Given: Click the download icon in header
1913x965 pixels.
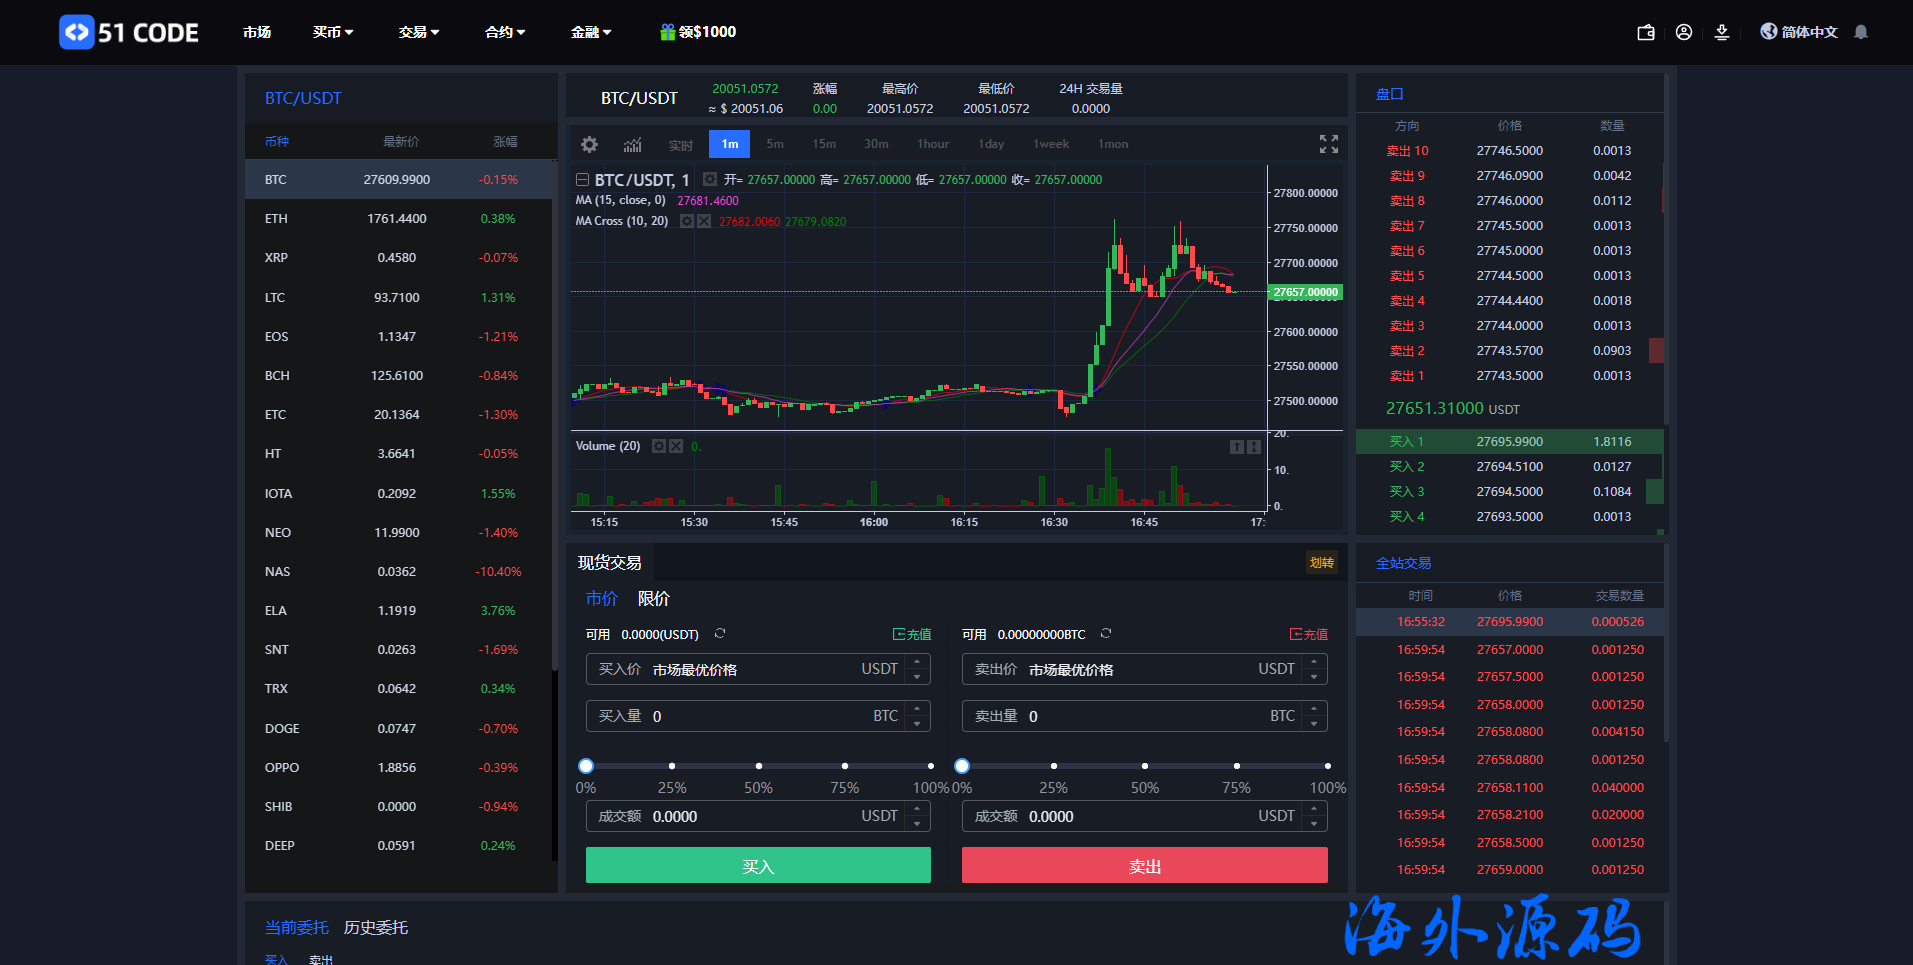Looking at the screenshot, I should pyautogui.click(x=1722, y=32).
